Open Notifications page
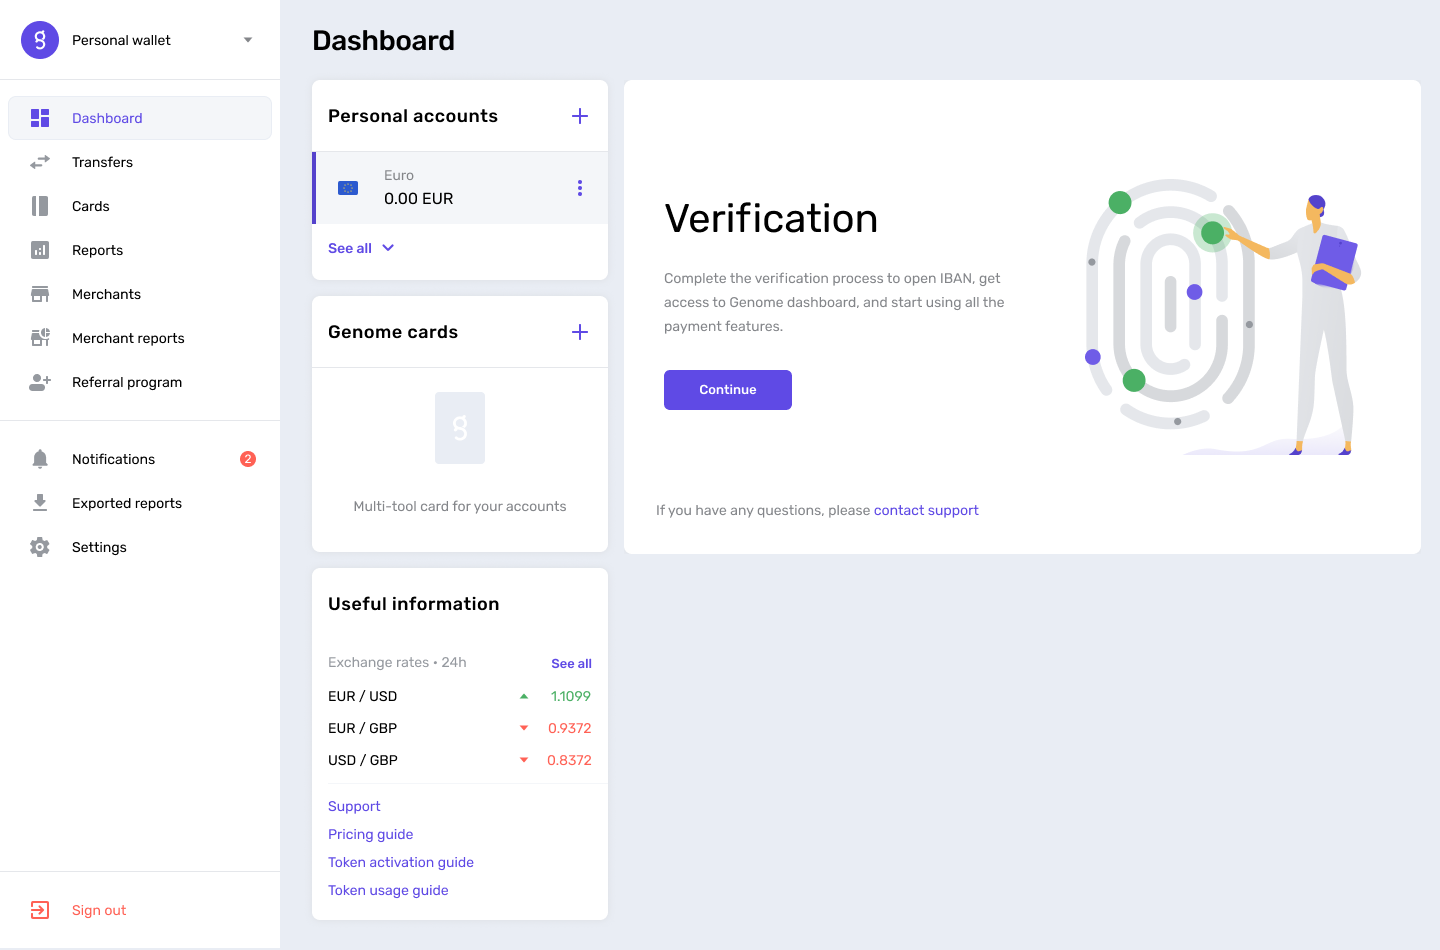 pos(140,459)
